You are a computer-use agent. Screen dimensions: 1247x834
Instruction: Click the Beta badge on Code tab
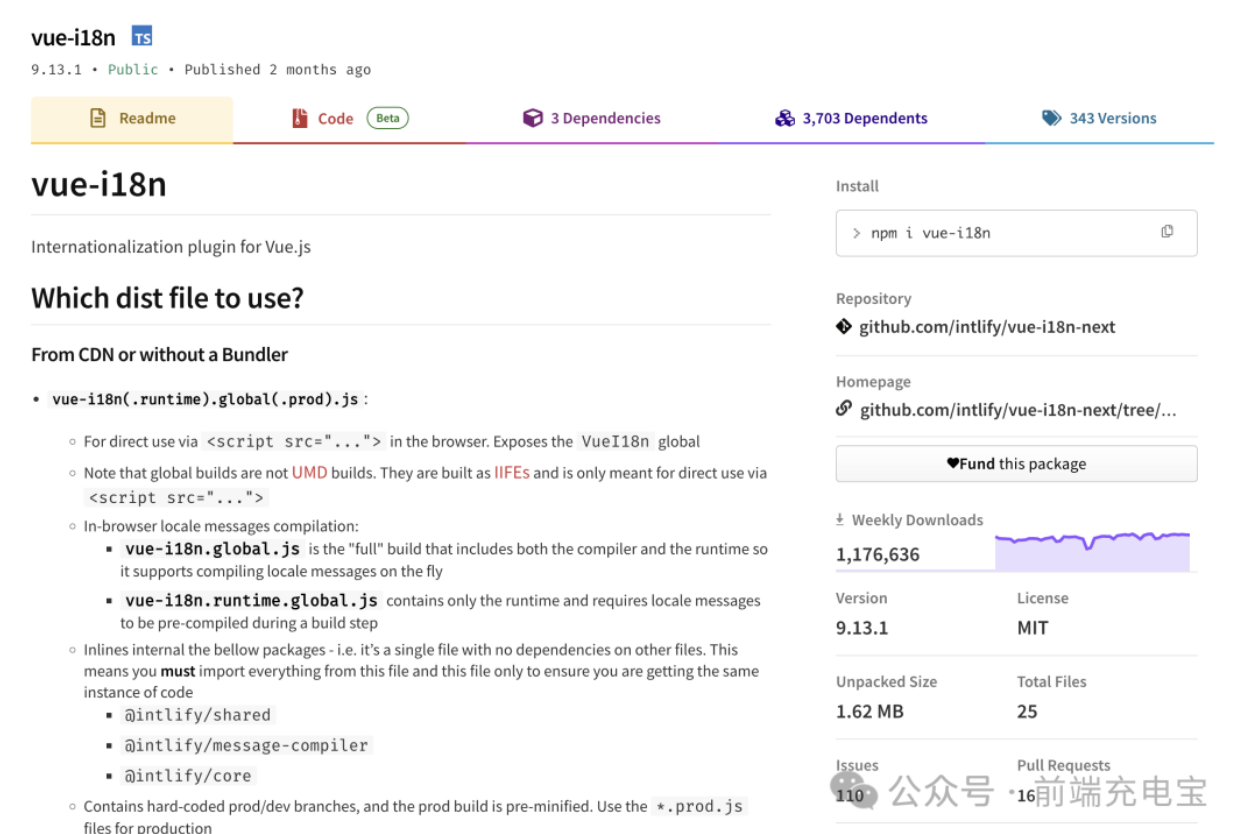pyautogui.click(x=388, y=118)
